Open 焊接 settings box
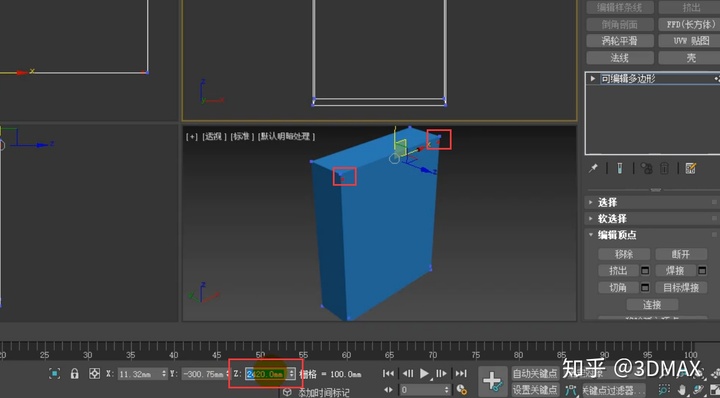The height and width of the screenshot is (398, 720). 702,271
